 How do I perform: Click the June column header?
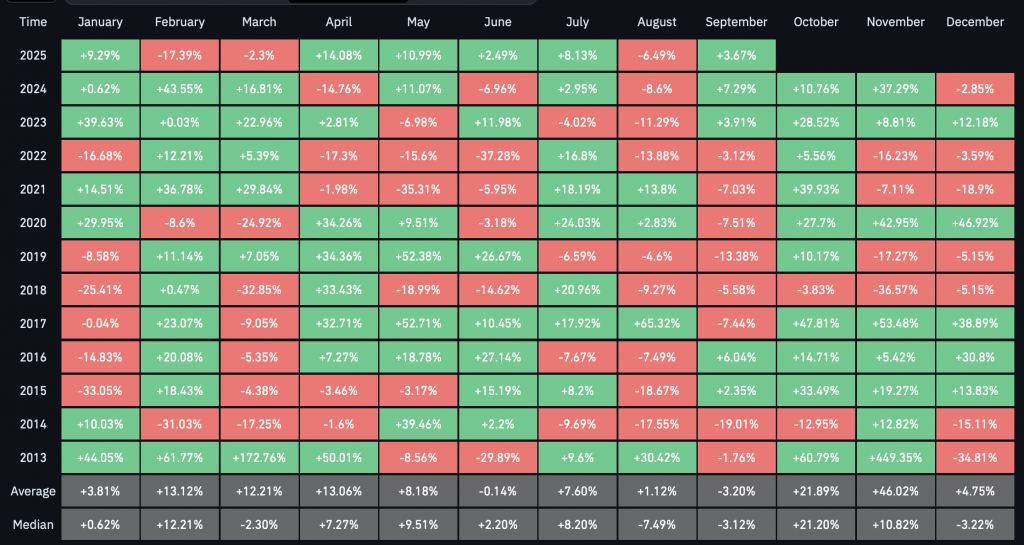coord(497,22)
